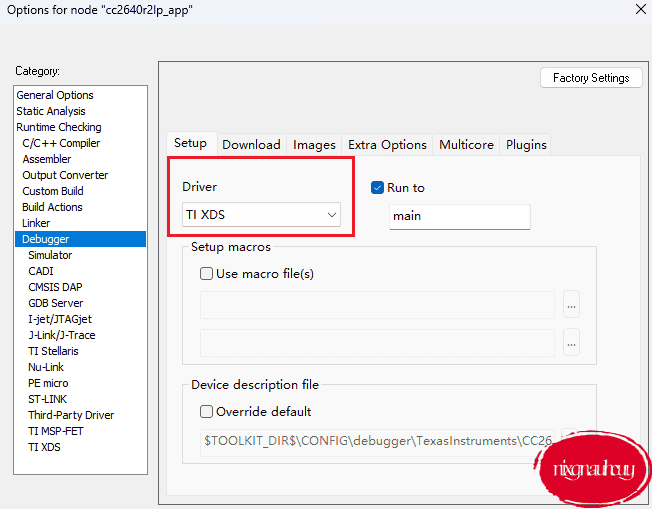Open the Images tab
The height and width of the screenshot is (509, 652).
click(314, 144)
